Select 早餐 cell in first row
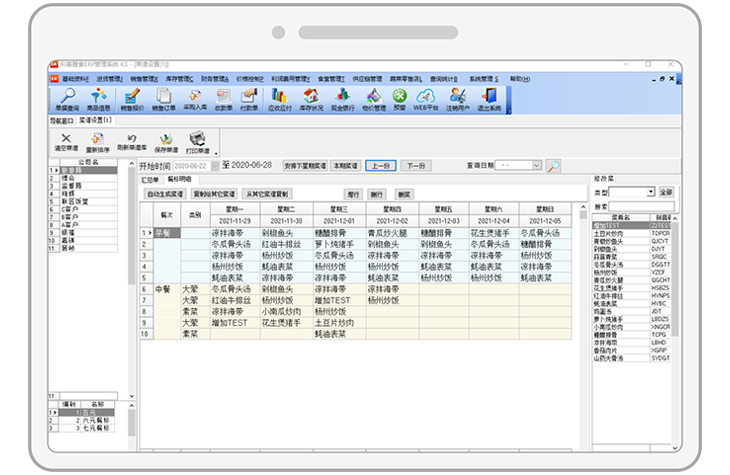730x475 pixels. [x=162, y=231]
